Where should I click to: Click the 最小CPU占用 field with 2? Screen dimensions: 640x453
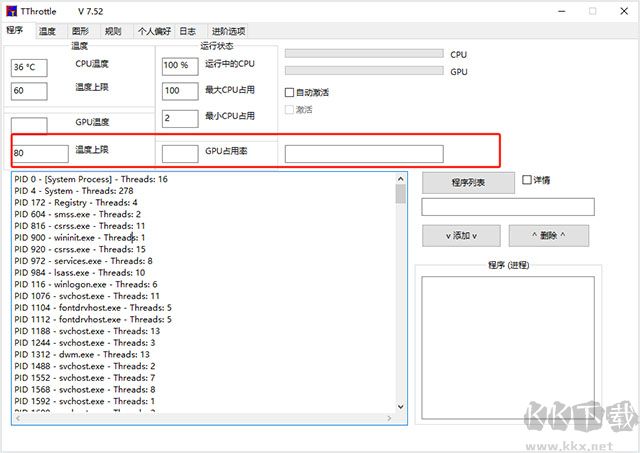click(x=180, y=119)
